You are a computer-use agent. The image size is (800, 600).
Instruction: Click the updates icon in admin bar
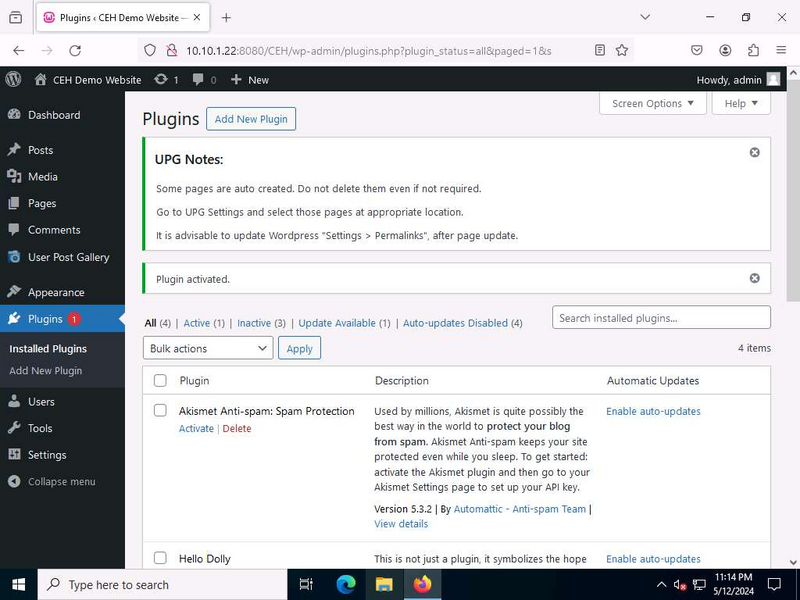point(161,79)
